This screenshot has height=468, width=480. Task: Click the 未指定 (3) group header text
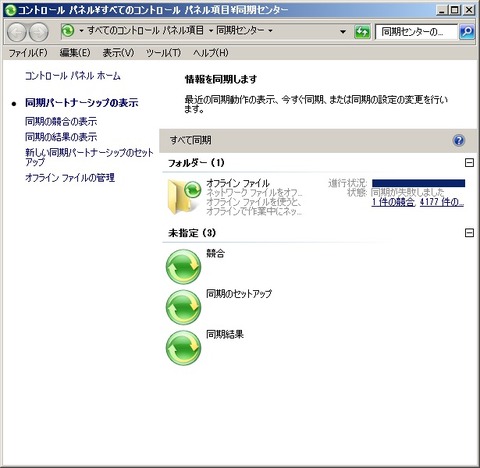[x=192, y=233]
